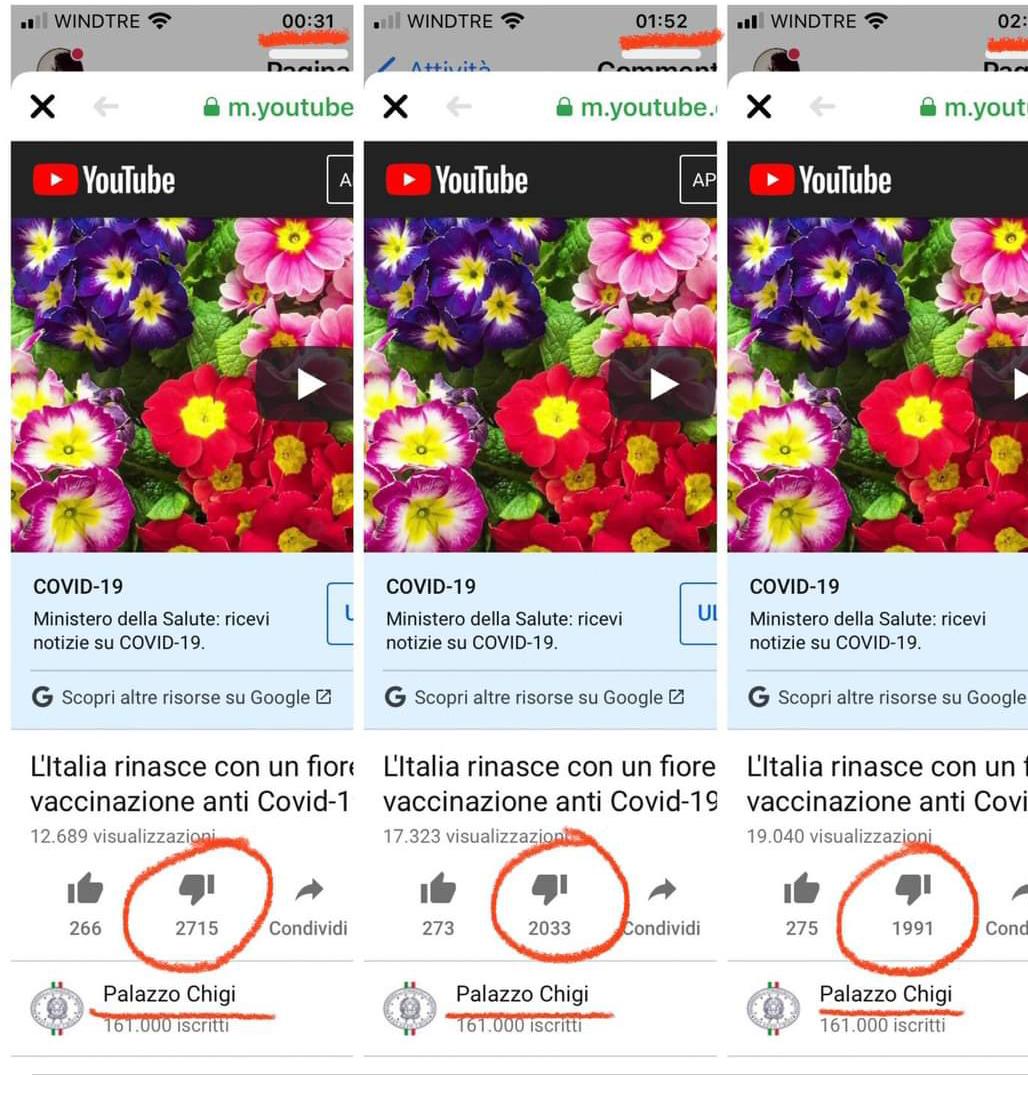Open YouTube logo in the third screenshot
This screenshot has width=1028, height=1100.
point(820,180)
